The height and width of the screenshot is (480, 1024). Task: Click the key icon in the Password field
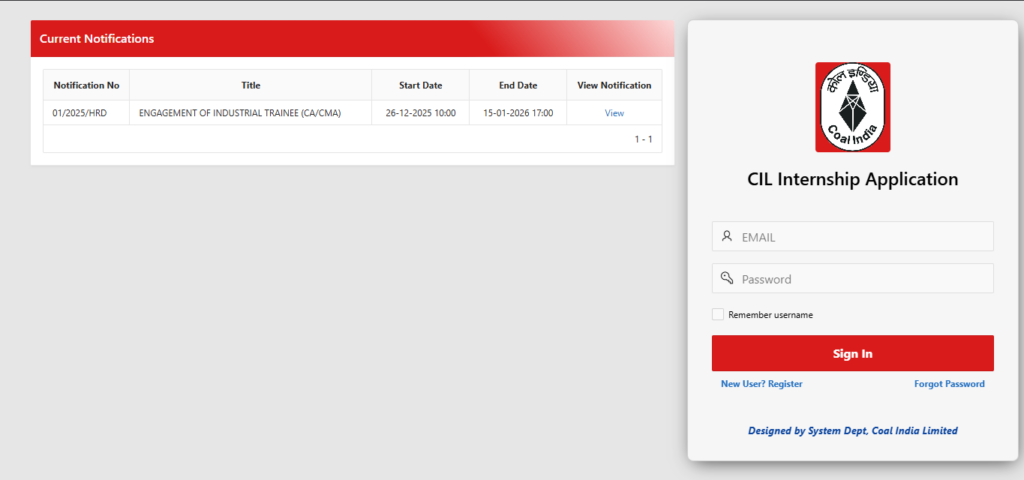[727, 278]
